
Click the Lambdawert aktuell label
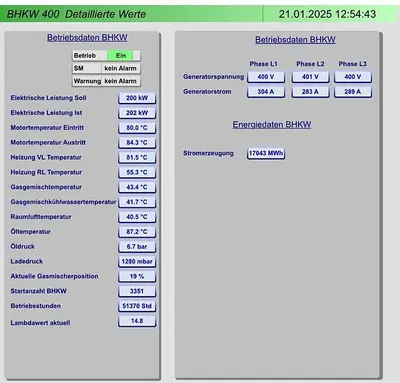click(x=40, y=323)
